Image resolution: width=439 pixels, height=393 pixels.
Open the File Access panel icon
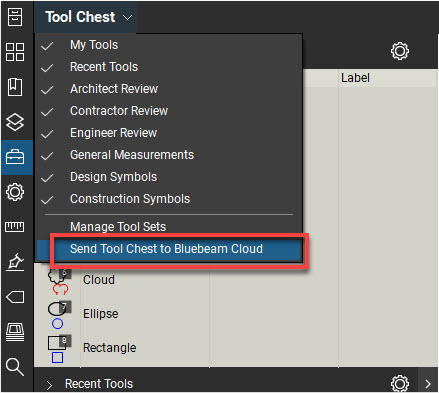click(15, 17)
